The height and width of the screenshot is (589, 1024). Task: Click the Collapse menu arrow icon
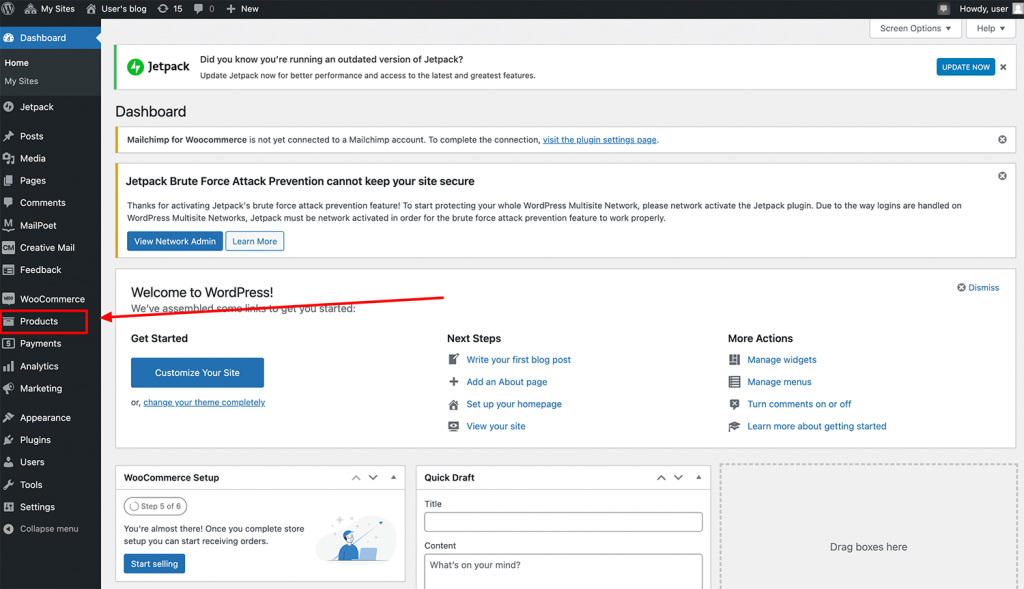click(x=8, y=529)
